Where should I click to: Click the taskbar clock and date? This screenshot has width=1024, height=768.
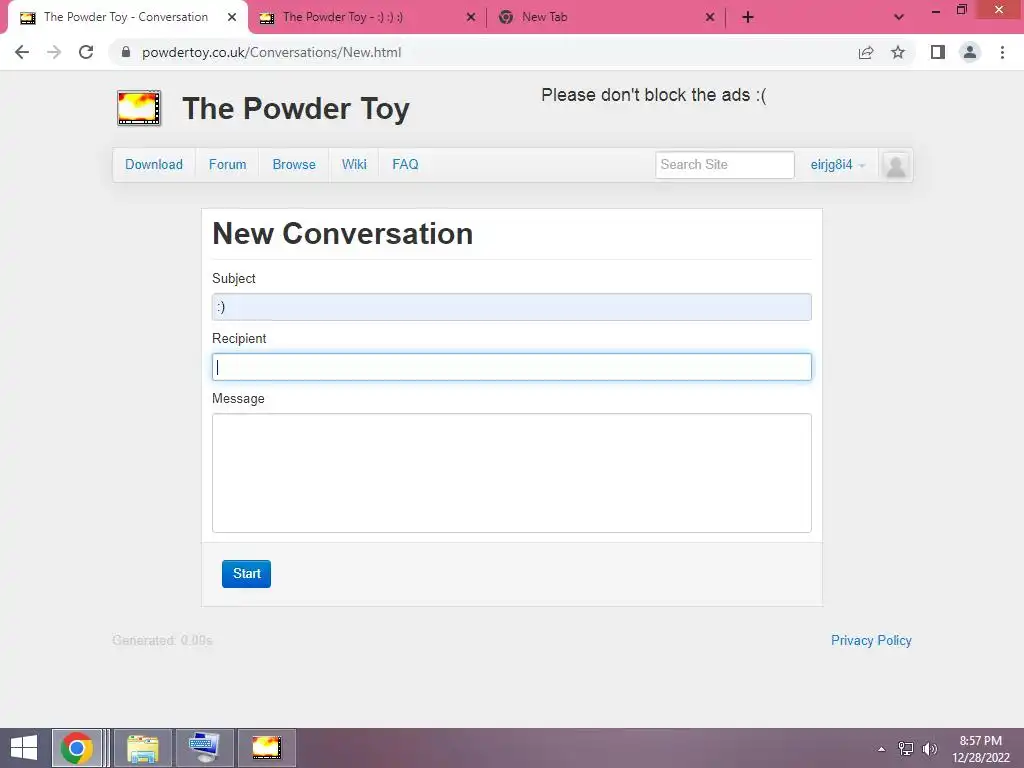(x=980, y=749)
